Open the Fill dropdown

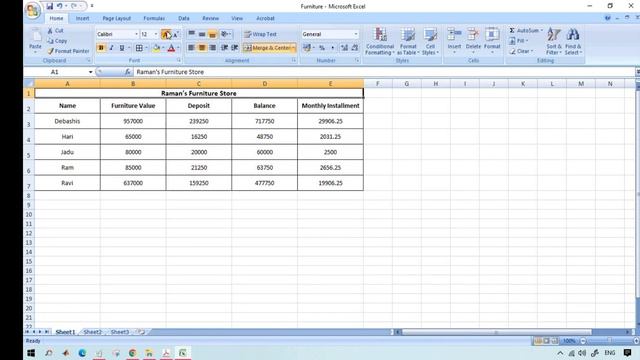click(x=527, y=41)
